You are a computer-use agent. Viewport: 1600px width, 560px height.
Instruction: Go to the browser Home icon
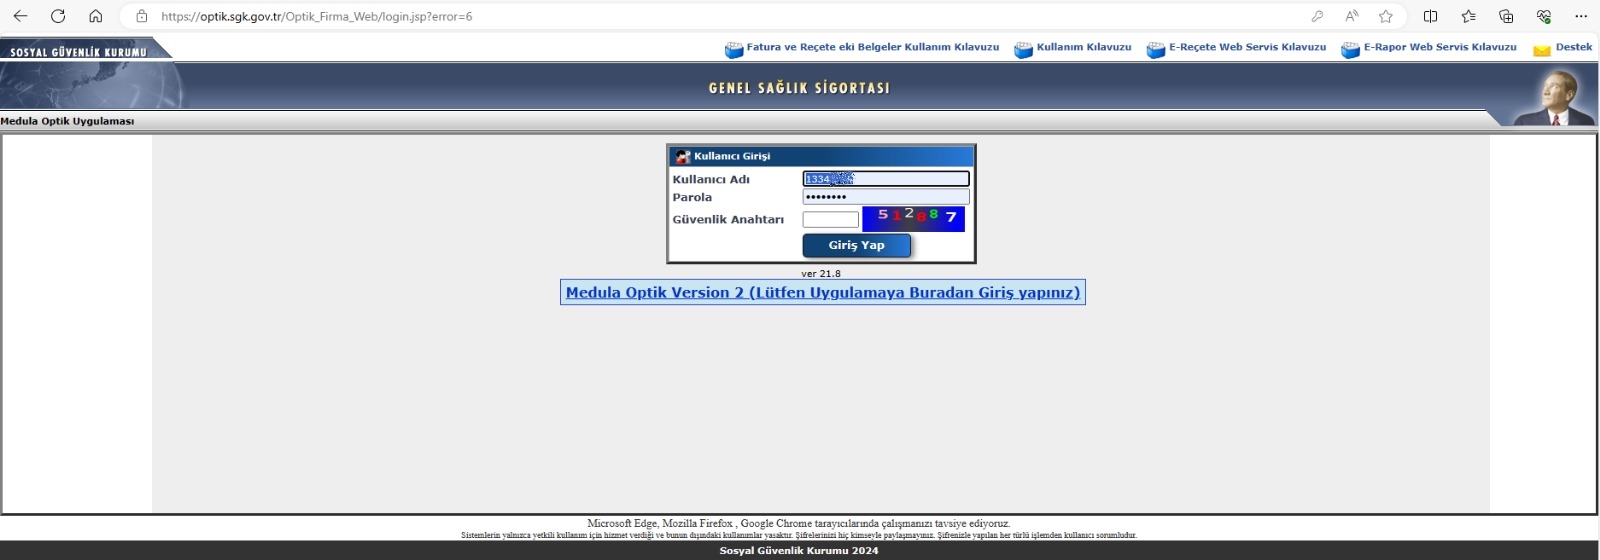(96, 16)
